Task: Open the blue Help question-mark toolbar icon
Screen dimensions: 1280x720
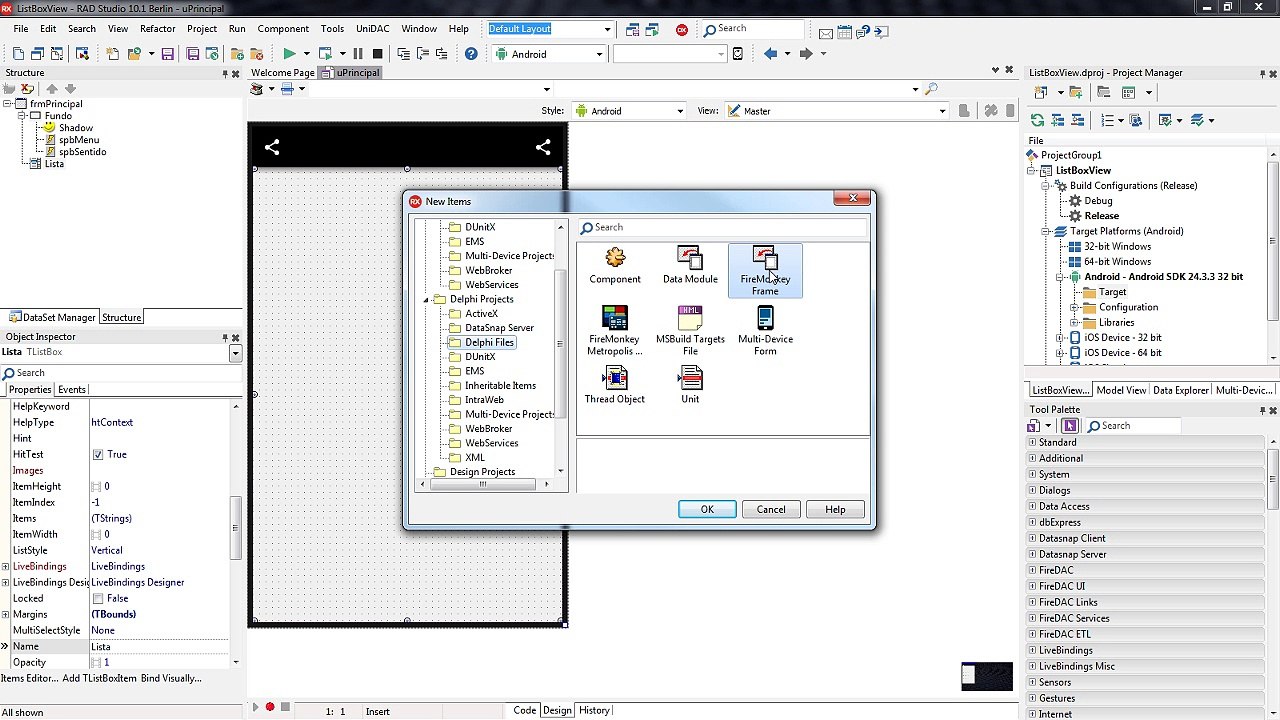Action: click(471, 54)
